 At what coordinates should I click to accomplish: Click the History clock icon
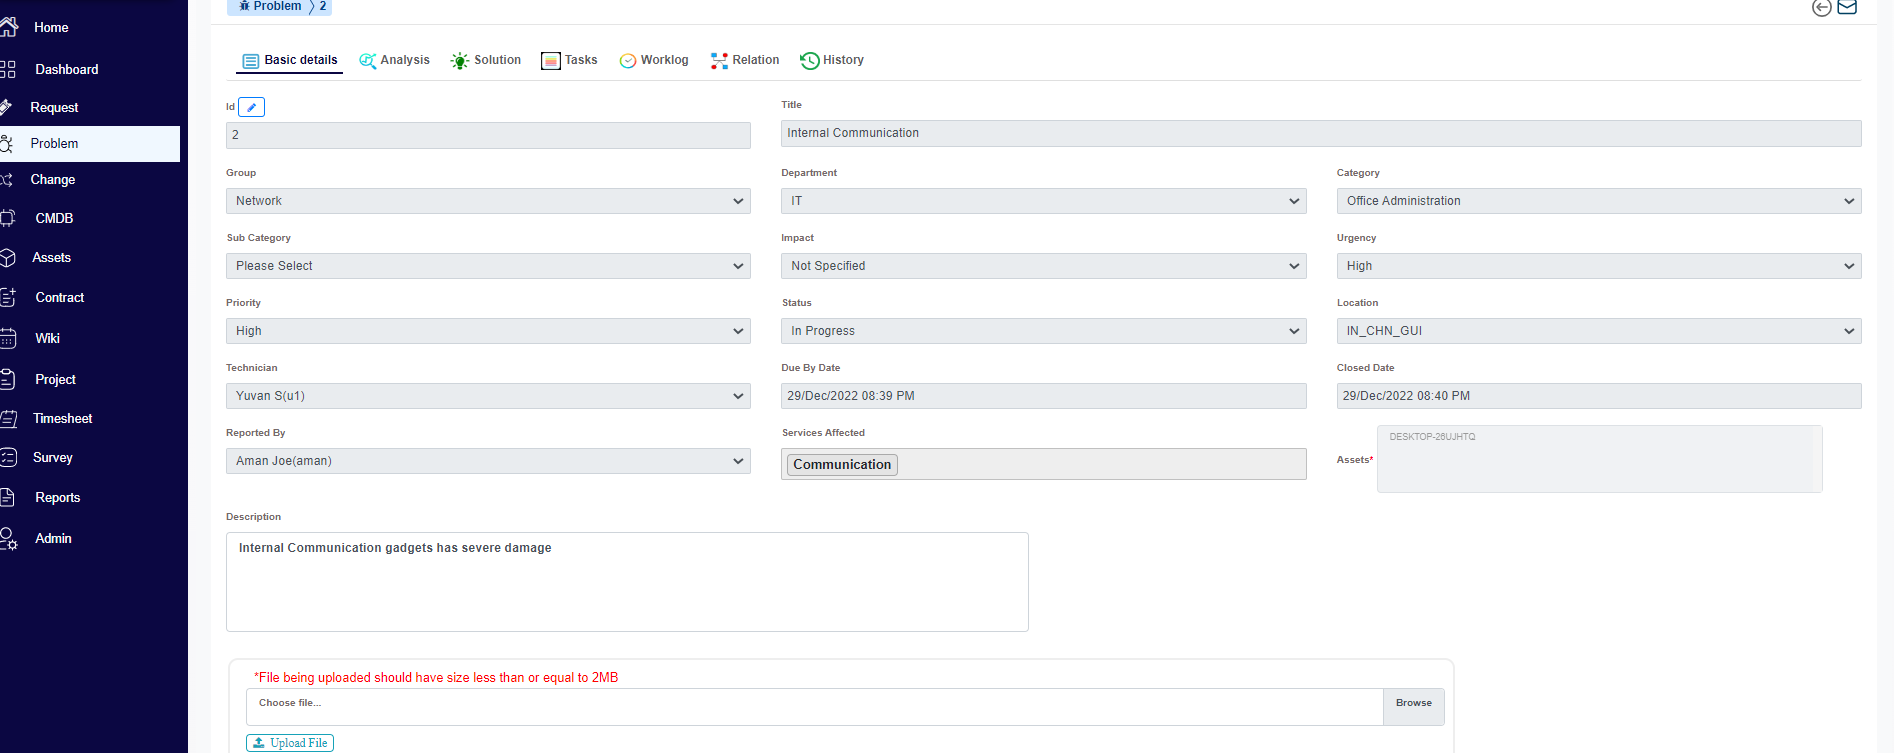pos(809,61)
